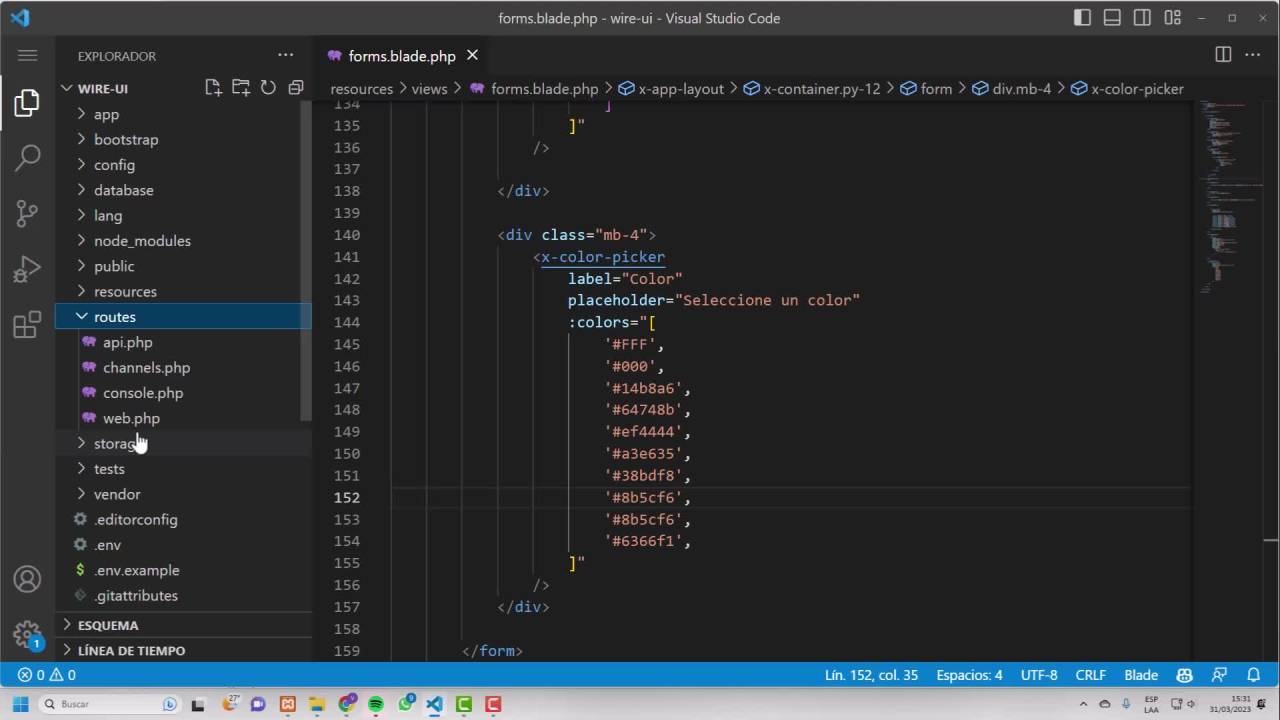
Task: Open editor more actions ellipsis
Action: (1253, 55)
